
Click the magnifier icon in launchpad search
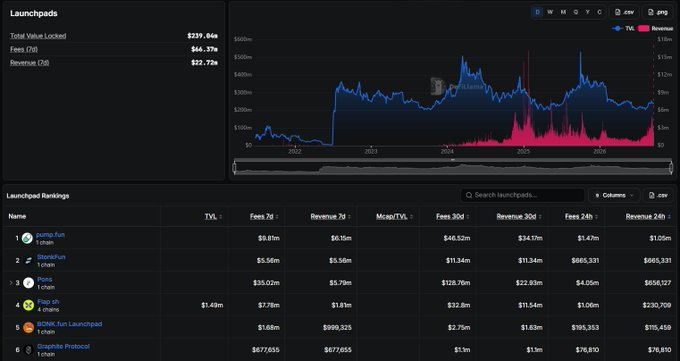469,195
